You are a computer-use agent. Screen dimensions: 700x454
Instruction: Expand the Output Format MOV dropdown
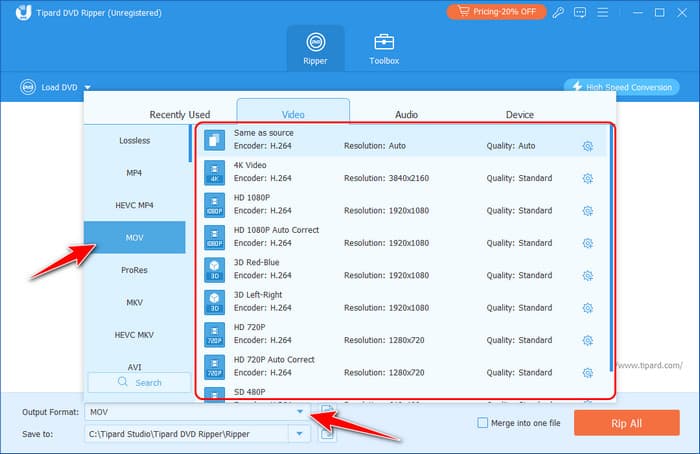coord(300,412)
